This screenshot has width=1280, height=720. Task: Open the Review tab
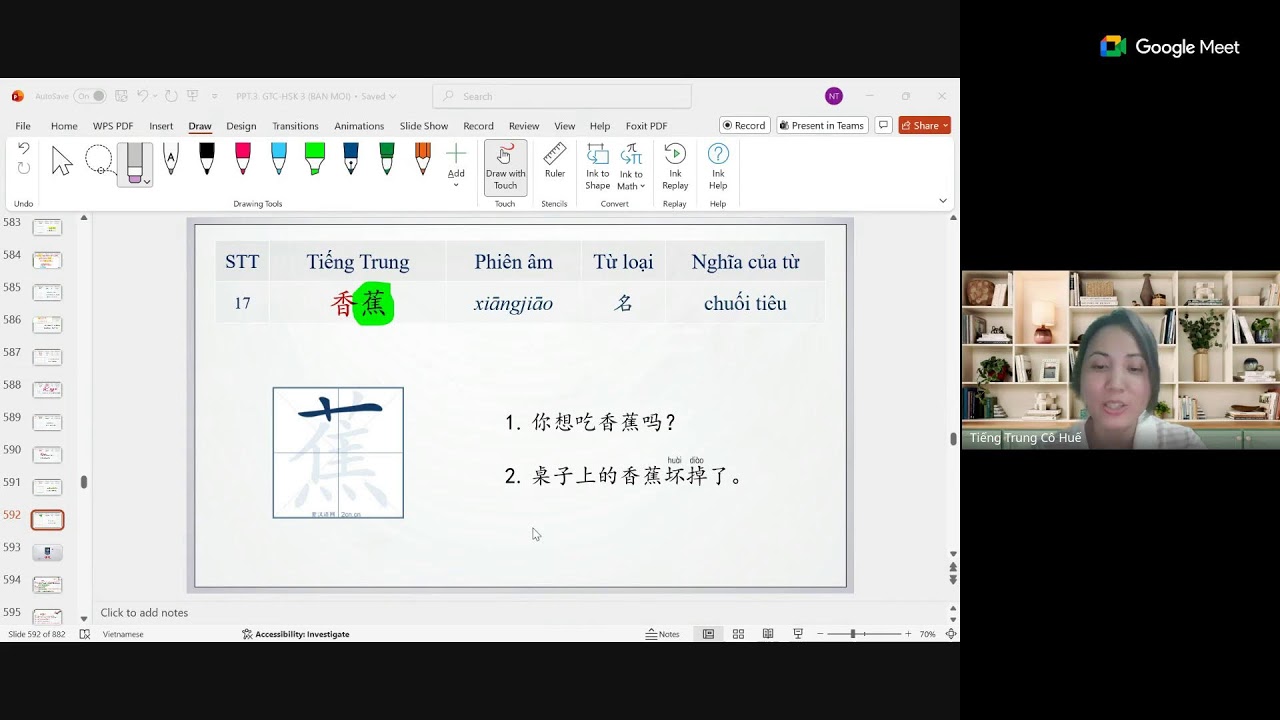(x=524, y=126)
